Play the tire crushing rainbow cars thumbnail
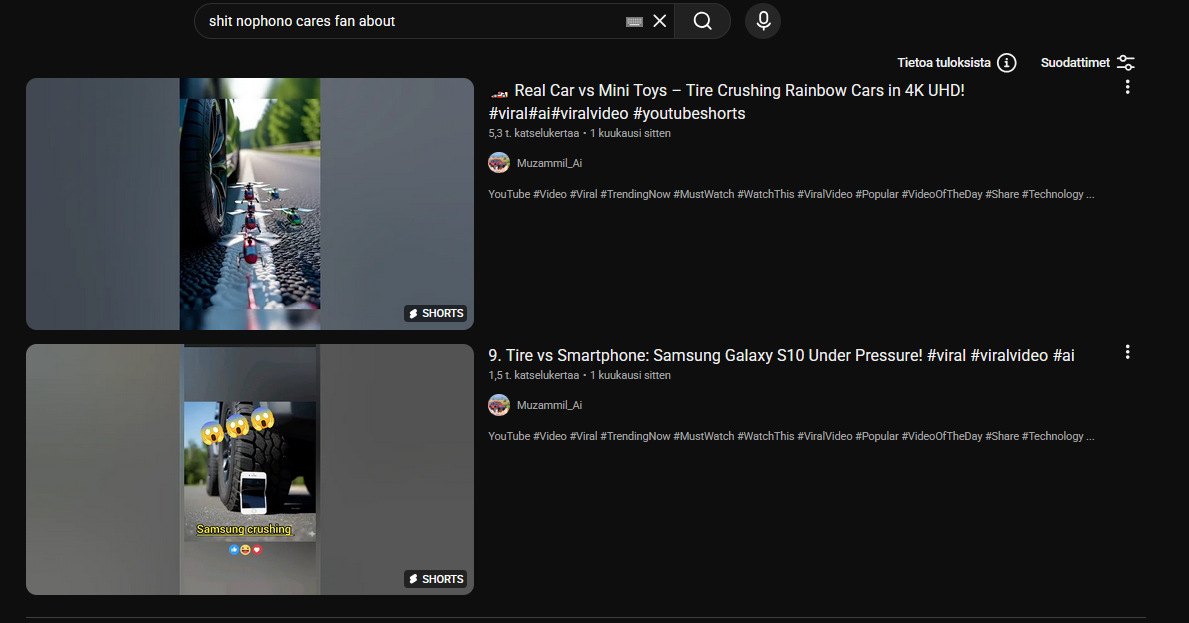The height and width of the screenshot is (623, 1189). [250, 204]
